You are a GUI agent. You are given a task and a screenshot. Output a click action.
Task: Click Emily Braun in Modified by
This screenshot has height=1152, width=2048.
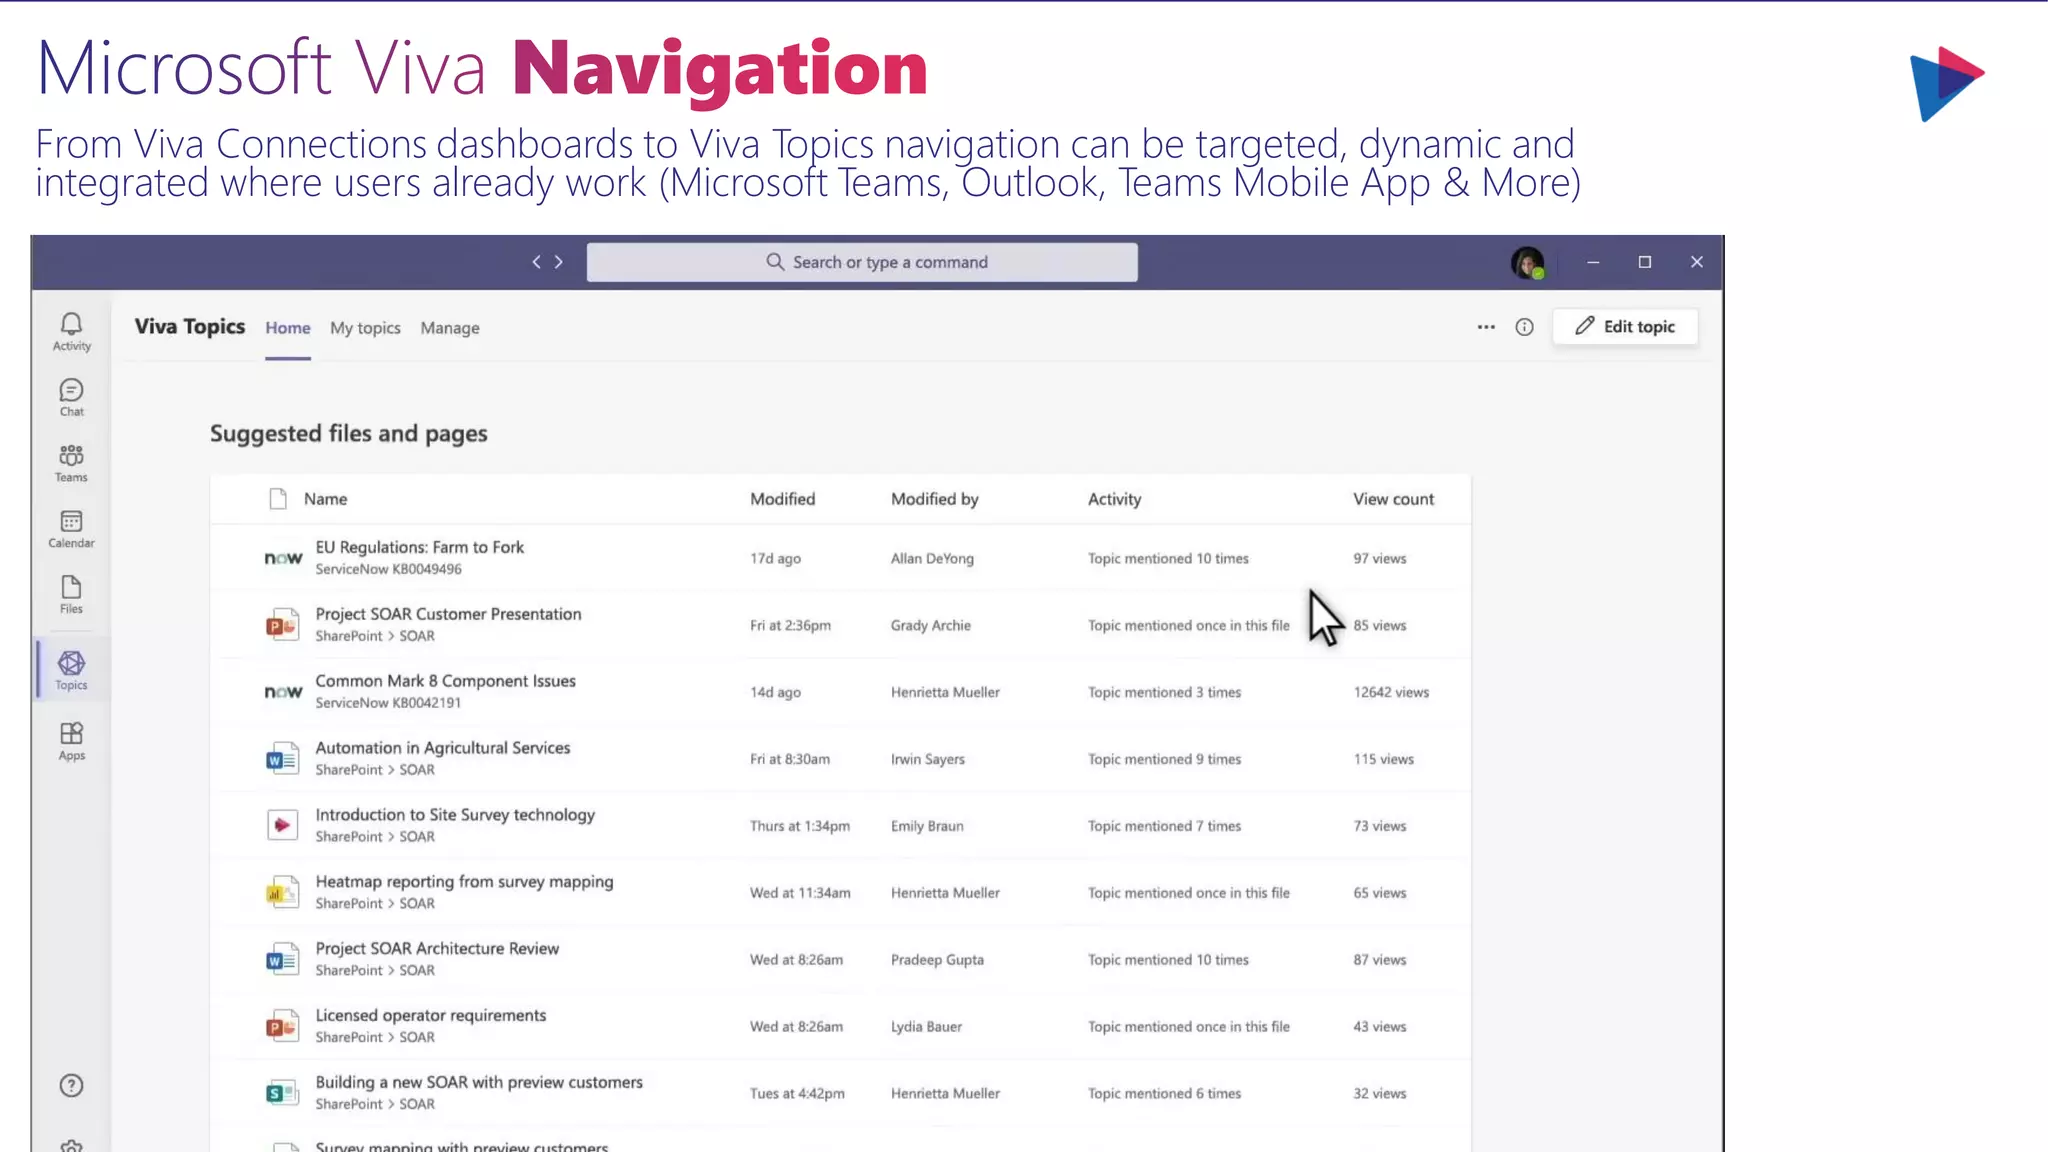point(927,826)
